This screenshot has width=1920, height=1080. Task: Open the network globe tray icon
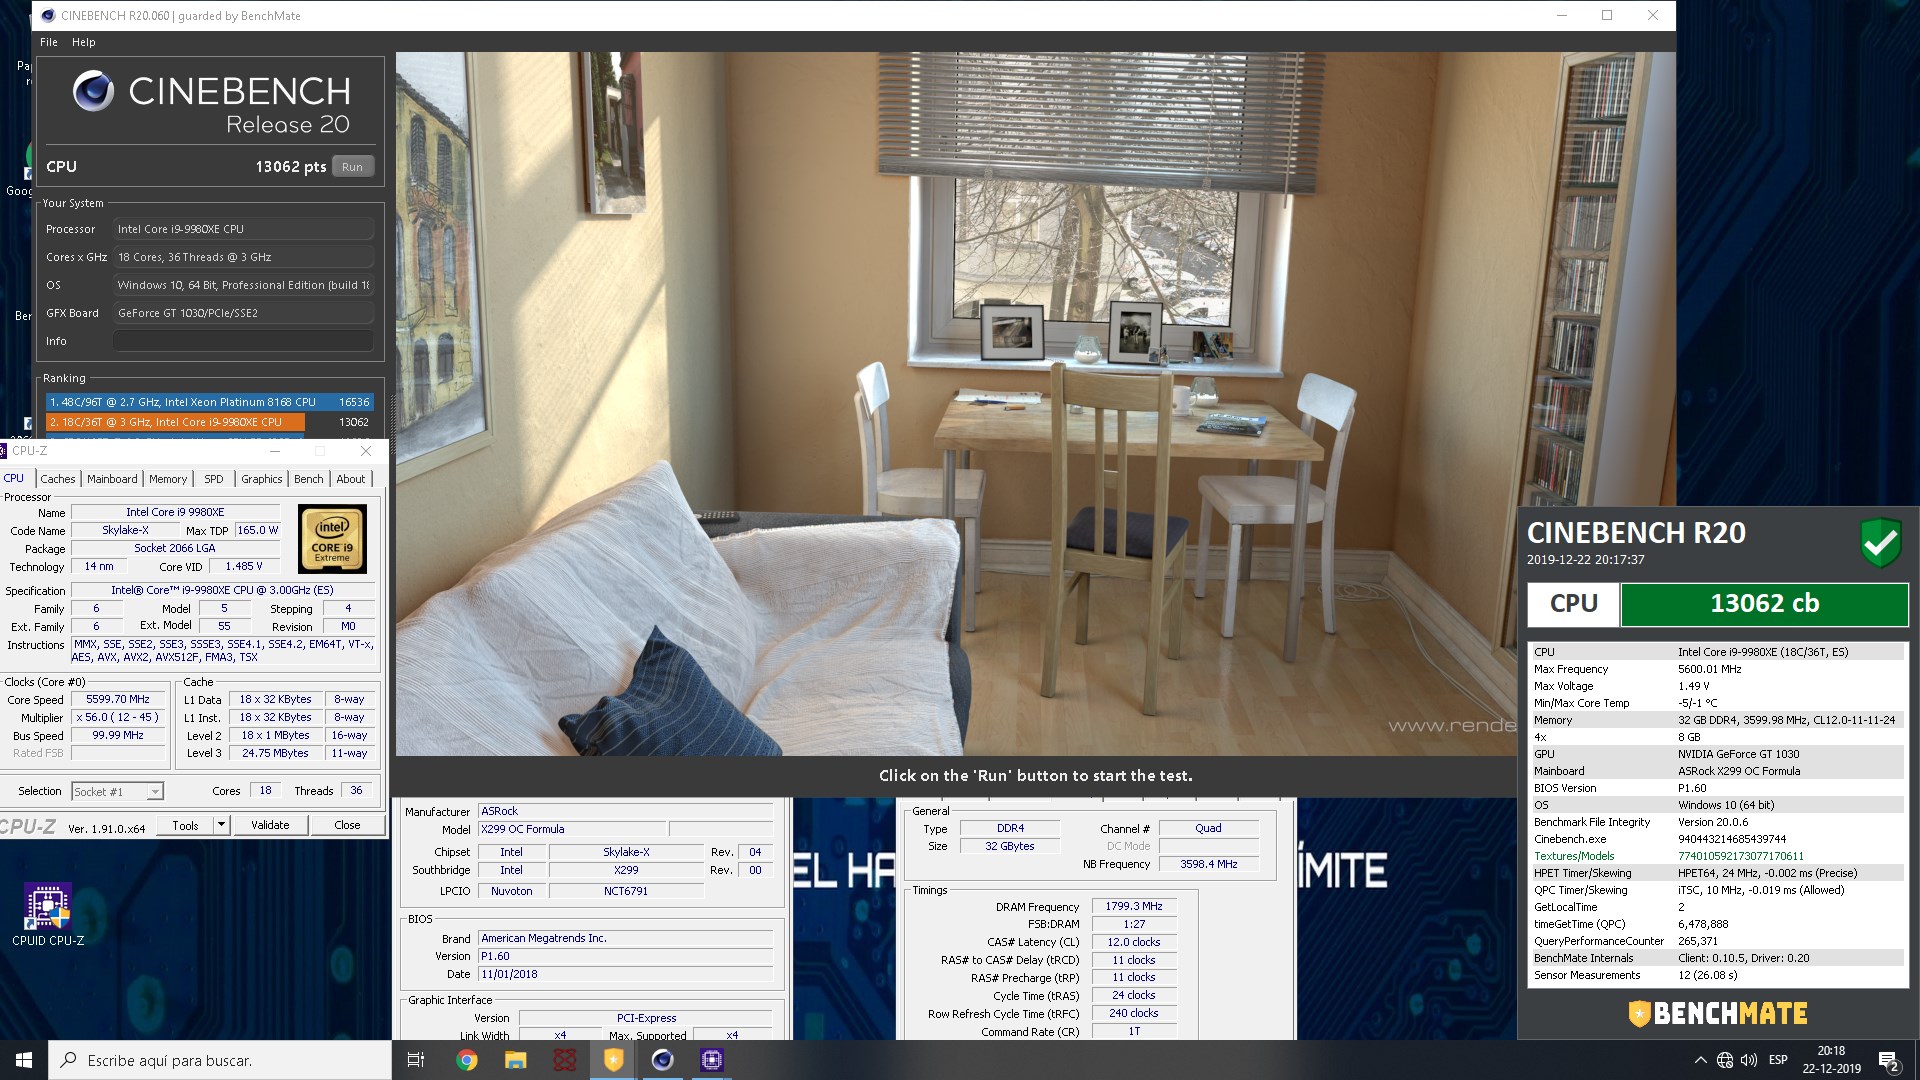[1725, 1060]
